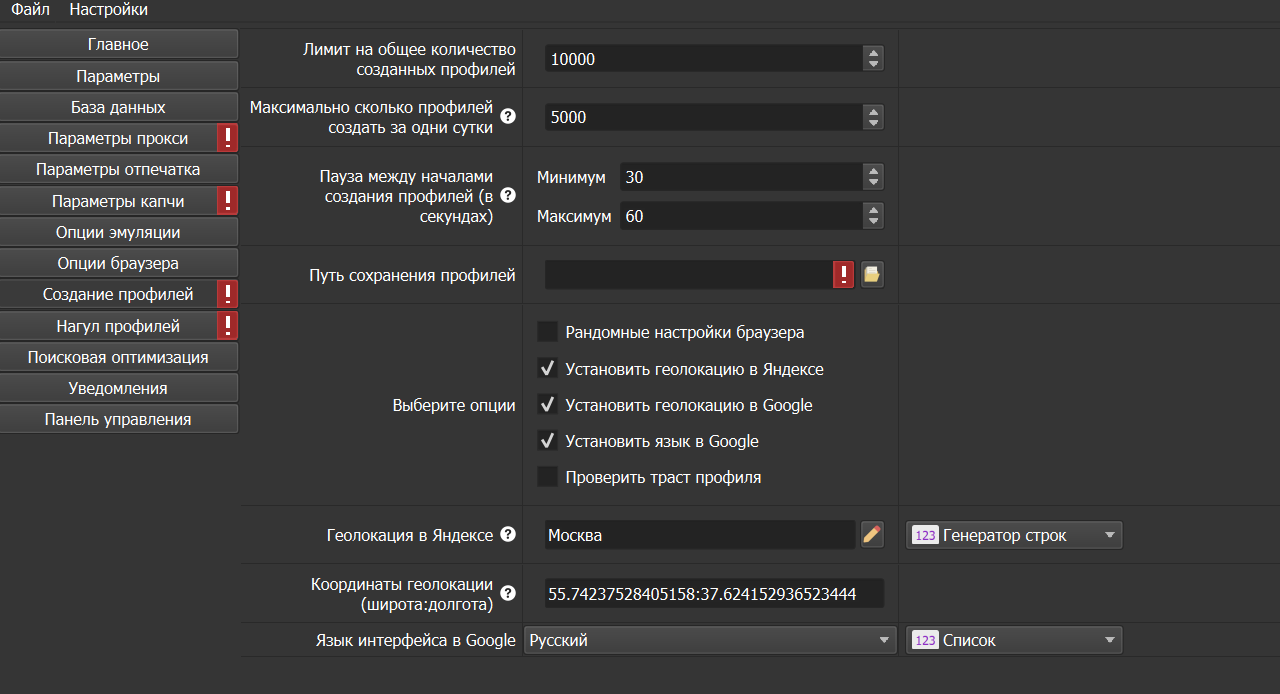Enable Рандомные настройки браузера checkbox
The height and width of the screenshot is (694, 1280).
point(547,332)
